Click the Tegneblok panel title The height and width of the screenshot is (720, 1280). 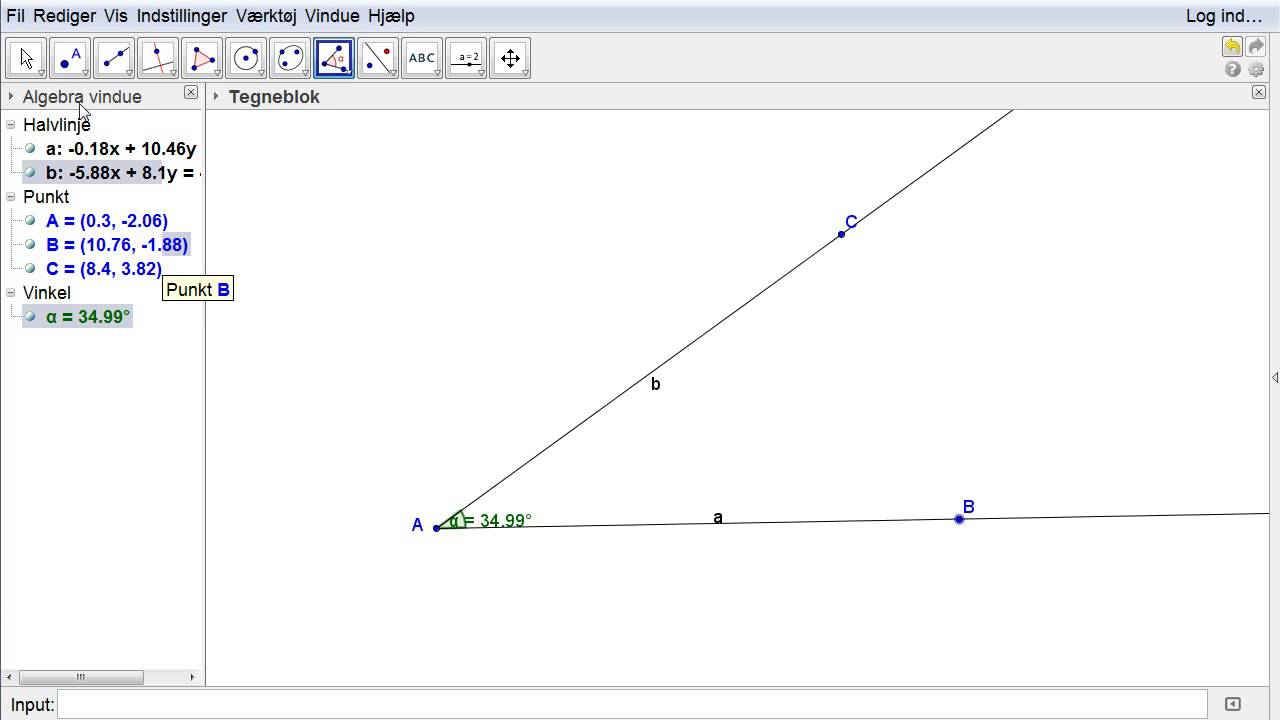click(x=274, y=97)
